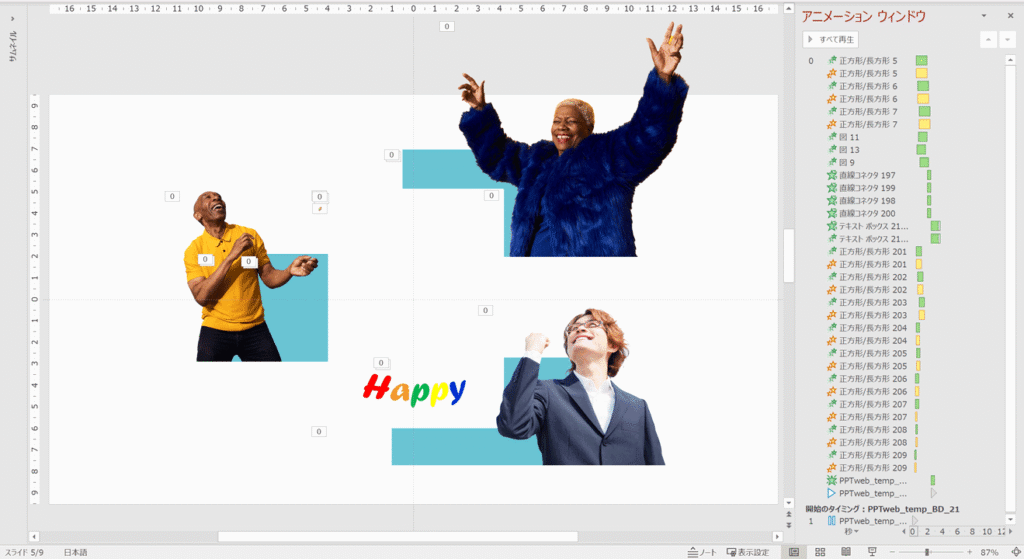Switch to normal view icon

[794, 552]
